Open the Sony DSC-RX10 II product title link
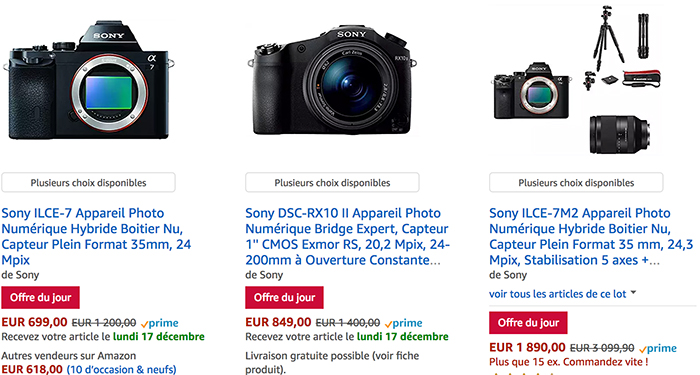 (347, 237)
